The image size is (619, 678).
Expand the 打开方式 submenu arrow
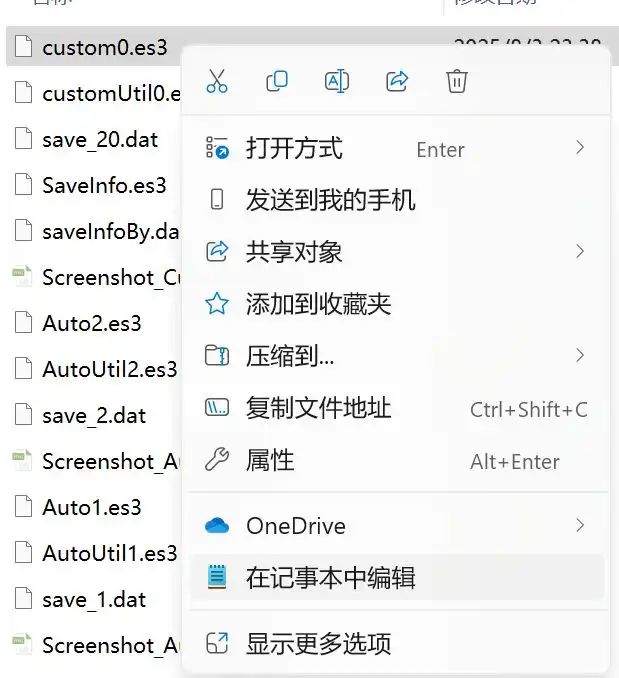(x=580, y=148)
